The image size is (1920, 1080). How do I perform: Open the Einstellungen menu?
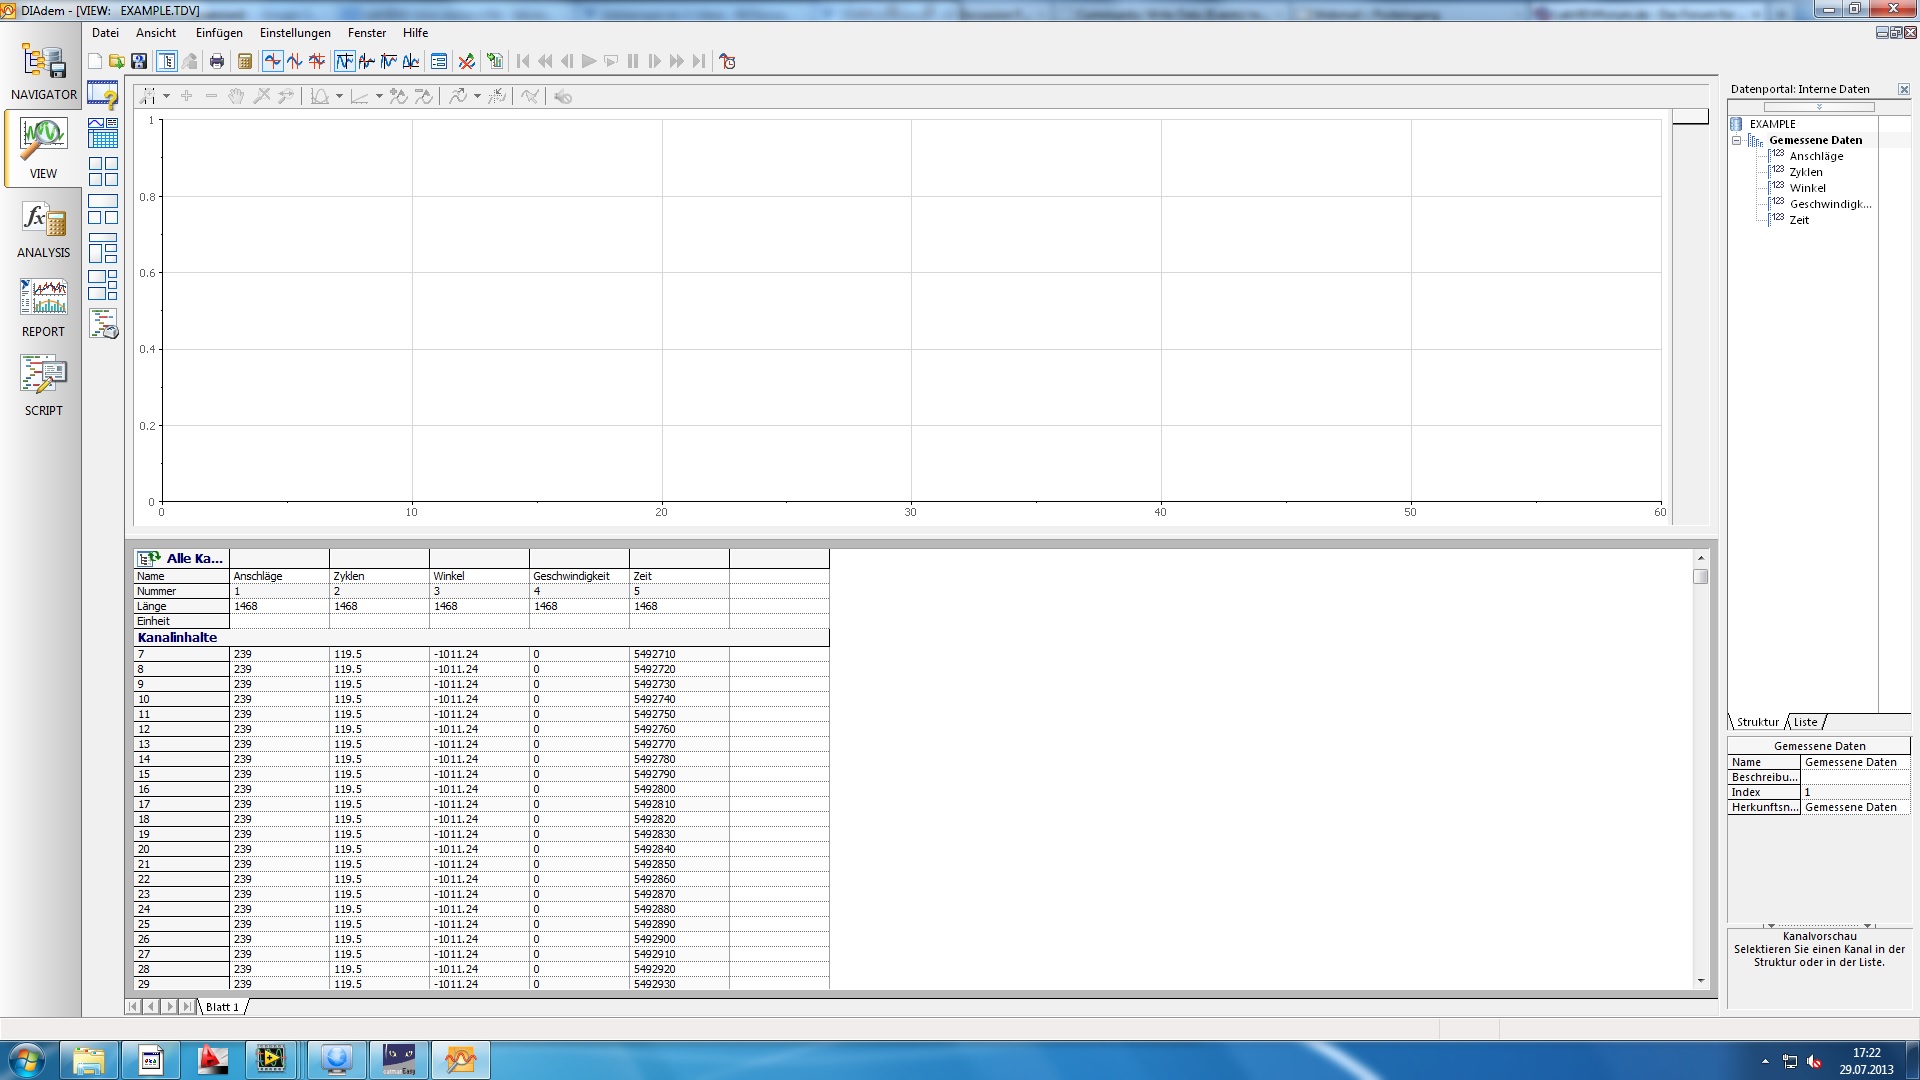coord(294,33)
